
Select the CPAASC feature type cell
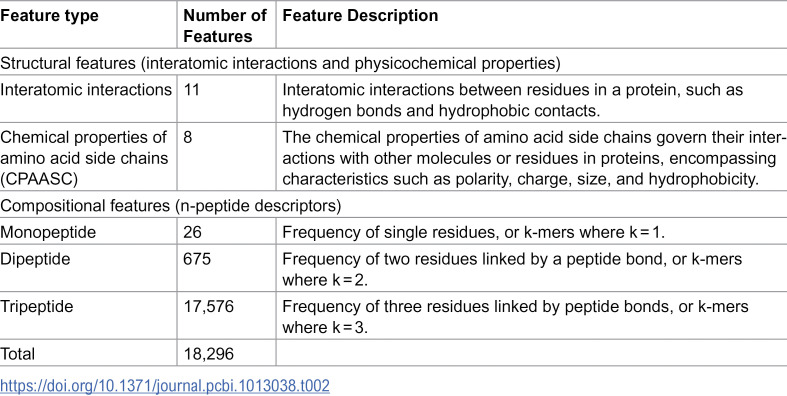point(83,158)
